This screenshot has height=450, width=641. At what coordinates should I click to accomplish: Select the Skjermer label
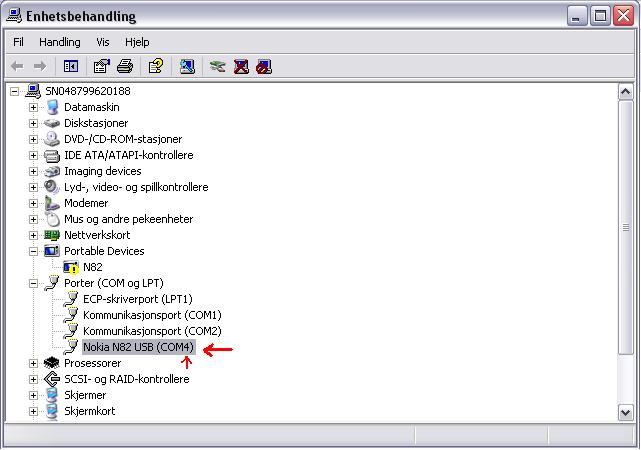(85, 395)
